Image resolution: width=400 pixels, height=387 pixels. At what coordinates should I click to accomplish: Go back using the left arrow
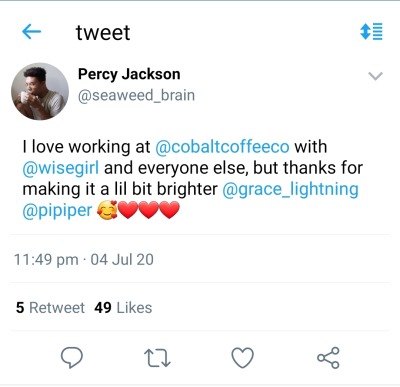pyautogui.click(x=31, y=32)
